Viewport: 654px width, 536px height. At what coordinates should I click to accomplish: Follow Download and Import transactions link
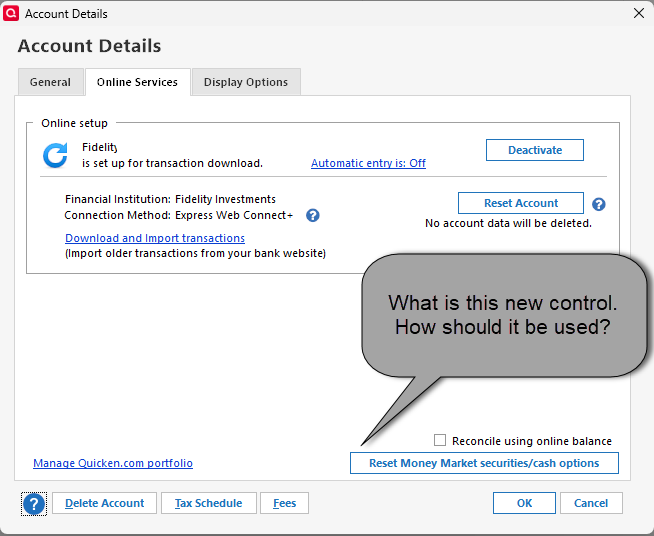tap(155, 238)
